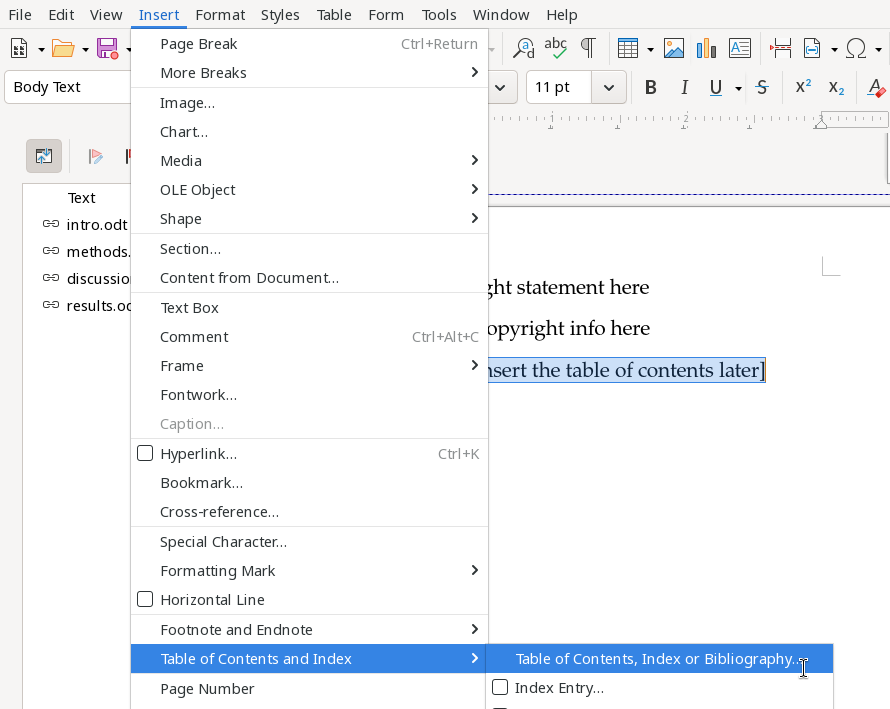Open the Media submenu
890x709 pixels.
309,161
